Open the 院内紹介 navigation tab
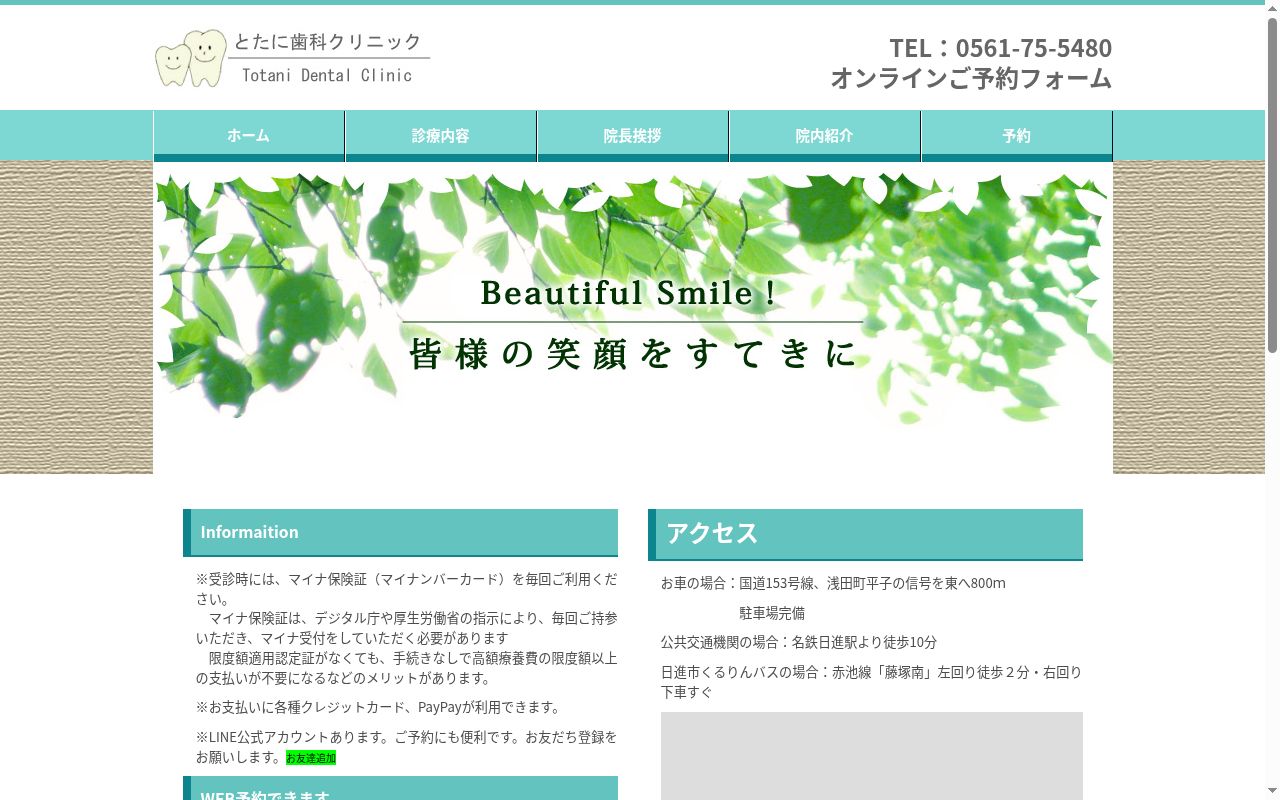Viewport: 1280px width, 800px height. tap(825, 136)
